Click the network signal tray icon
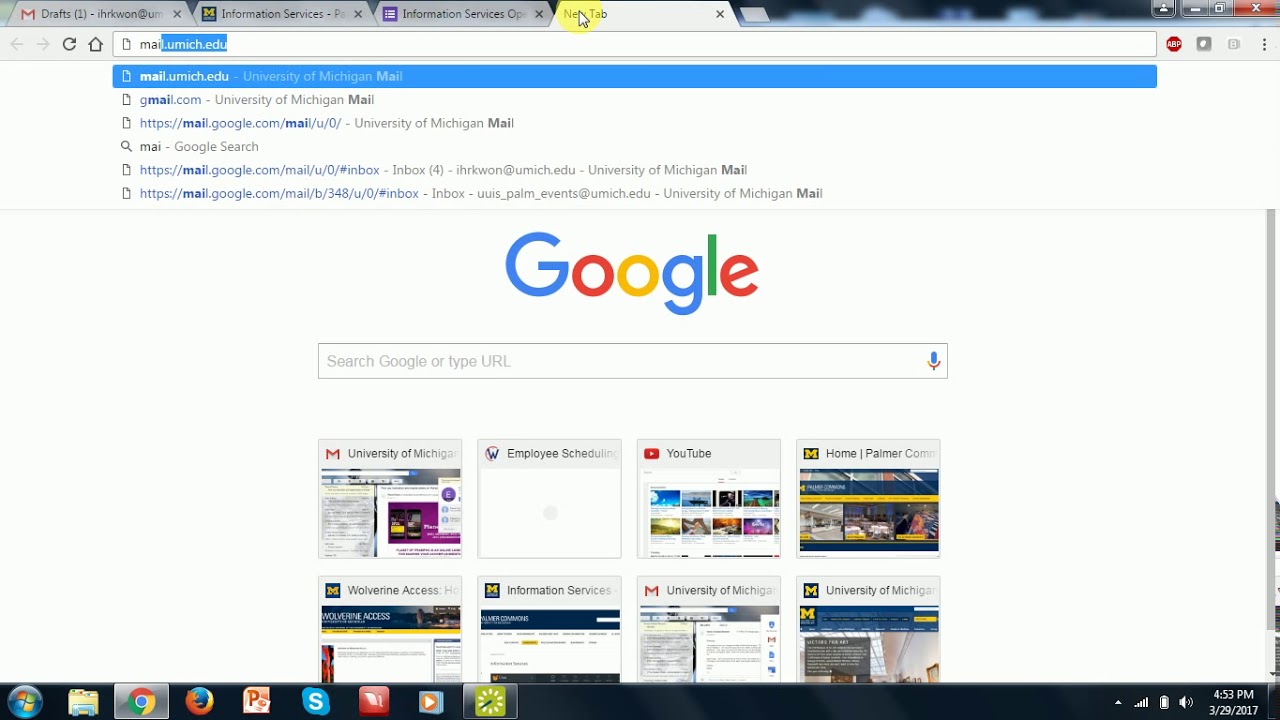Screen dimensions: 1280x720 [1141, 702]
